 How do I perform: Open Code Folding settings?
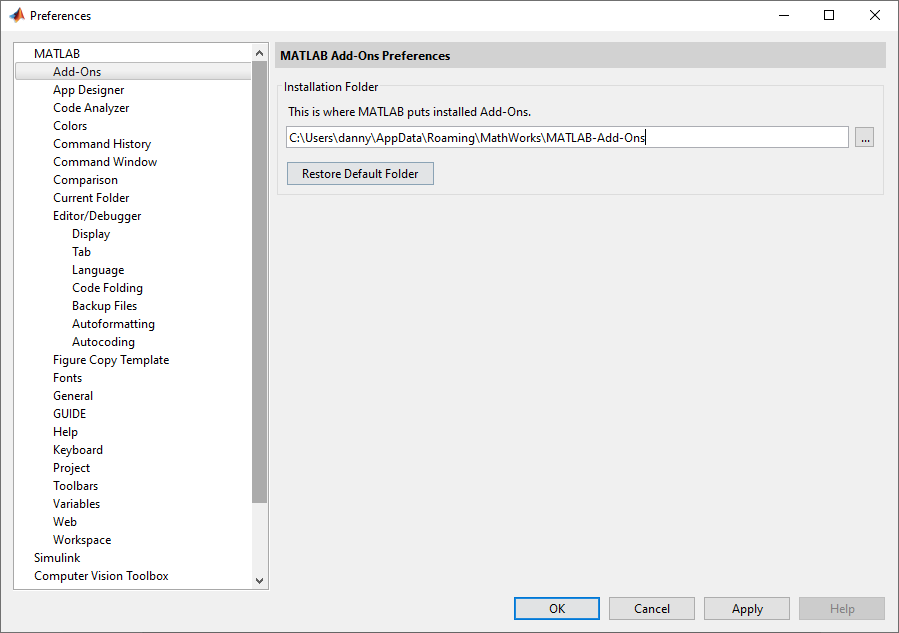[107, 288]
